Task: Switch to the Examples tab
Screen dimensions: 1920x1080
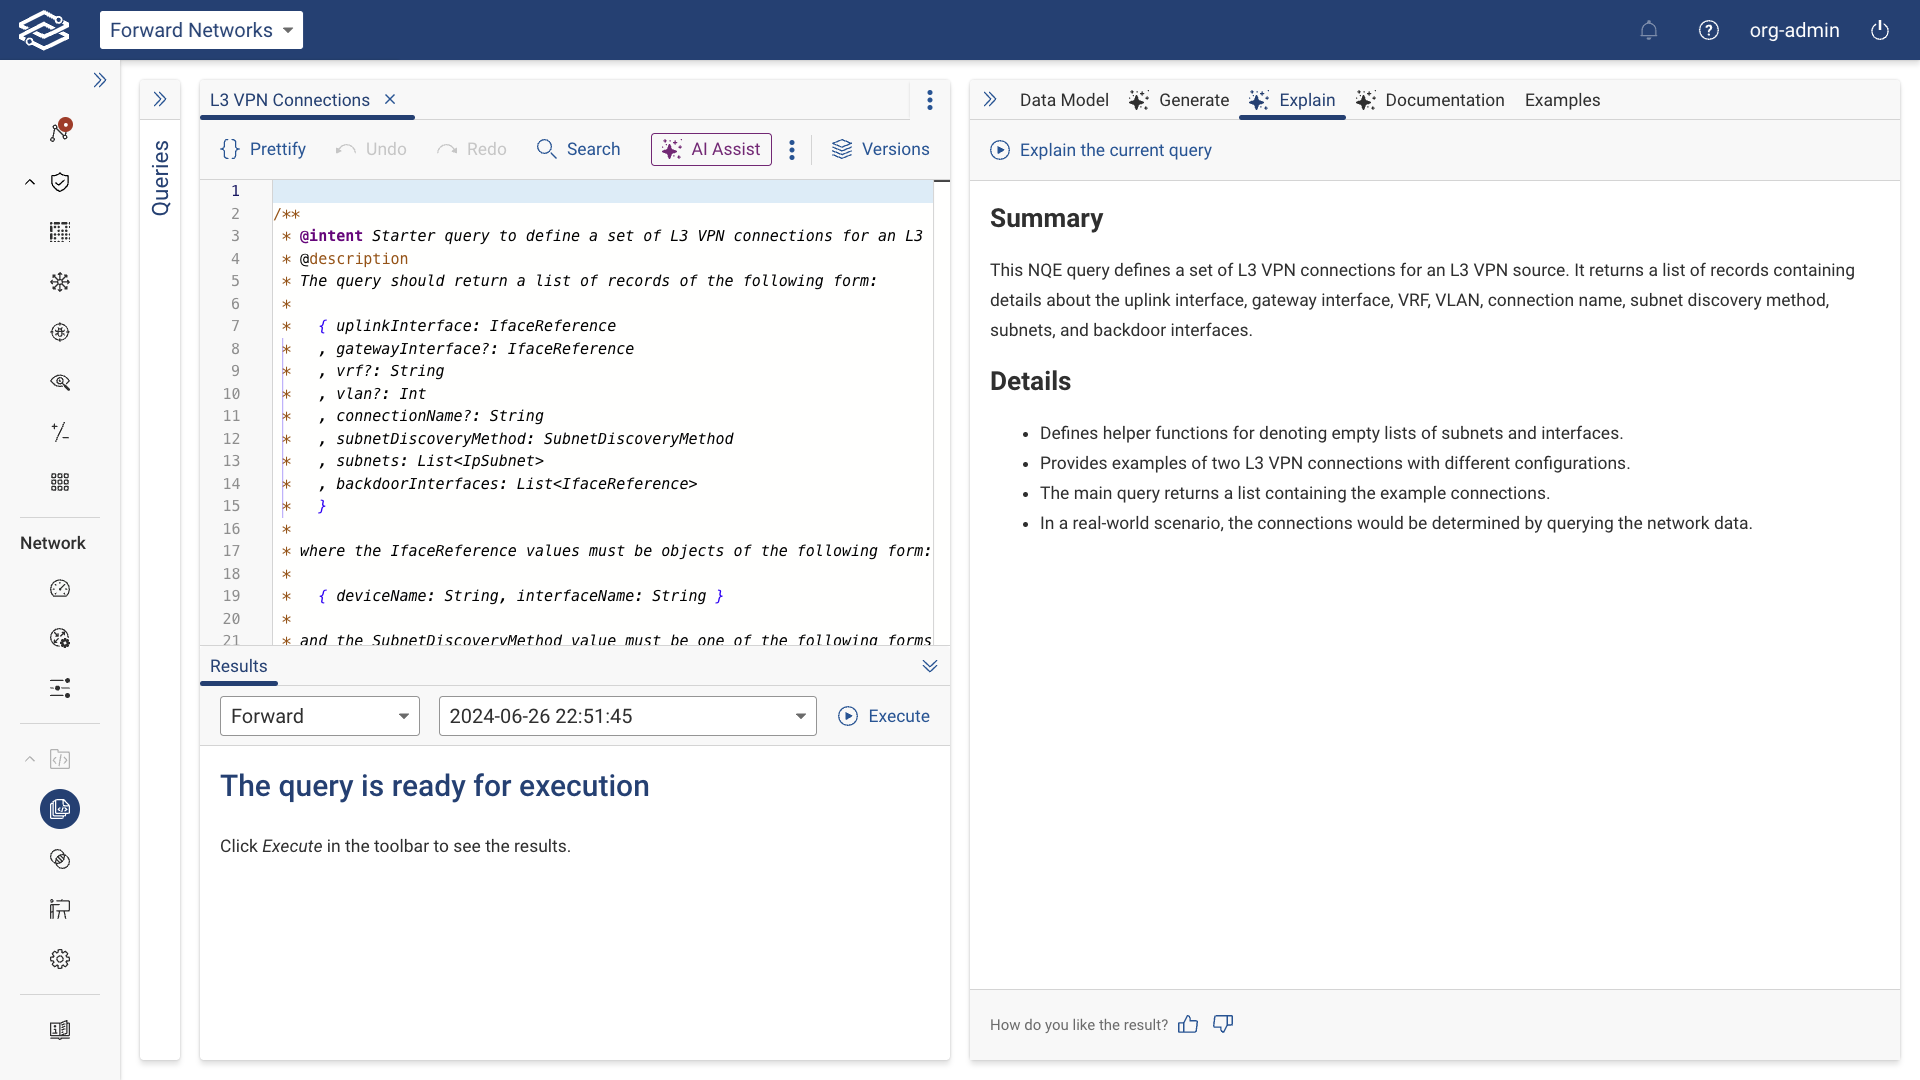Action: pos(1562,100)
